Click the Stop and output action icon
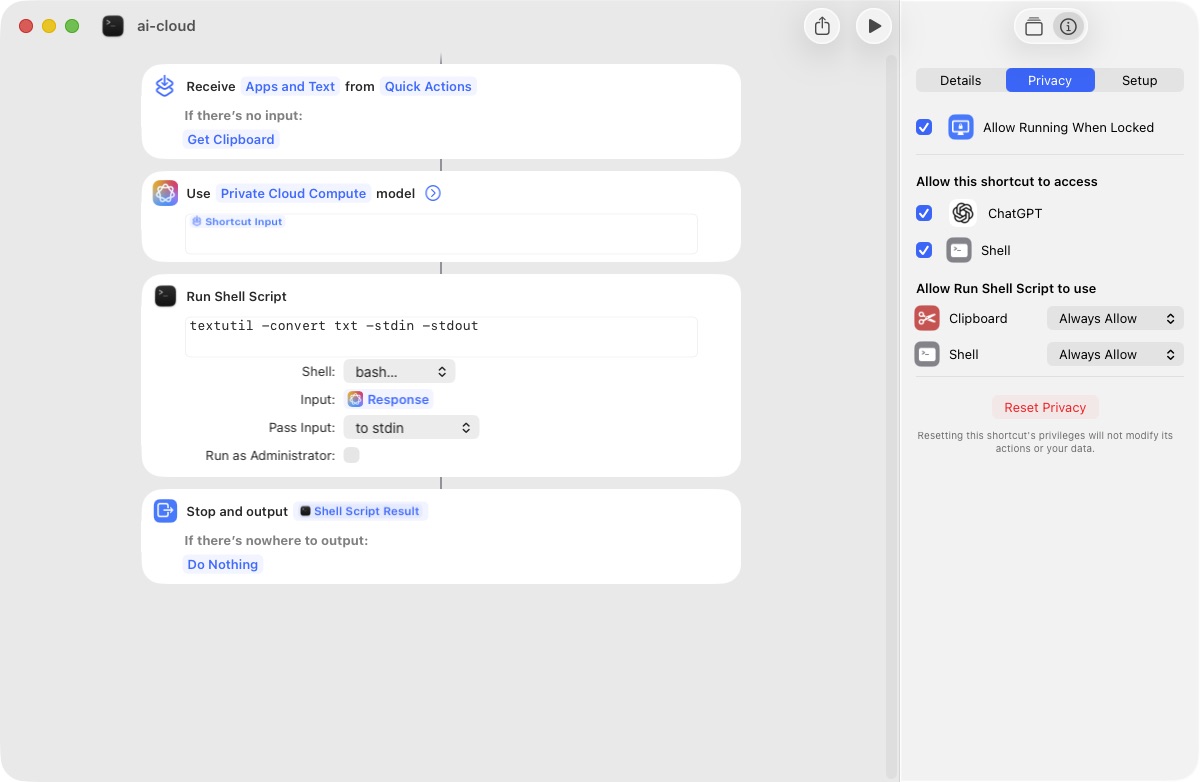 (165, 511)
